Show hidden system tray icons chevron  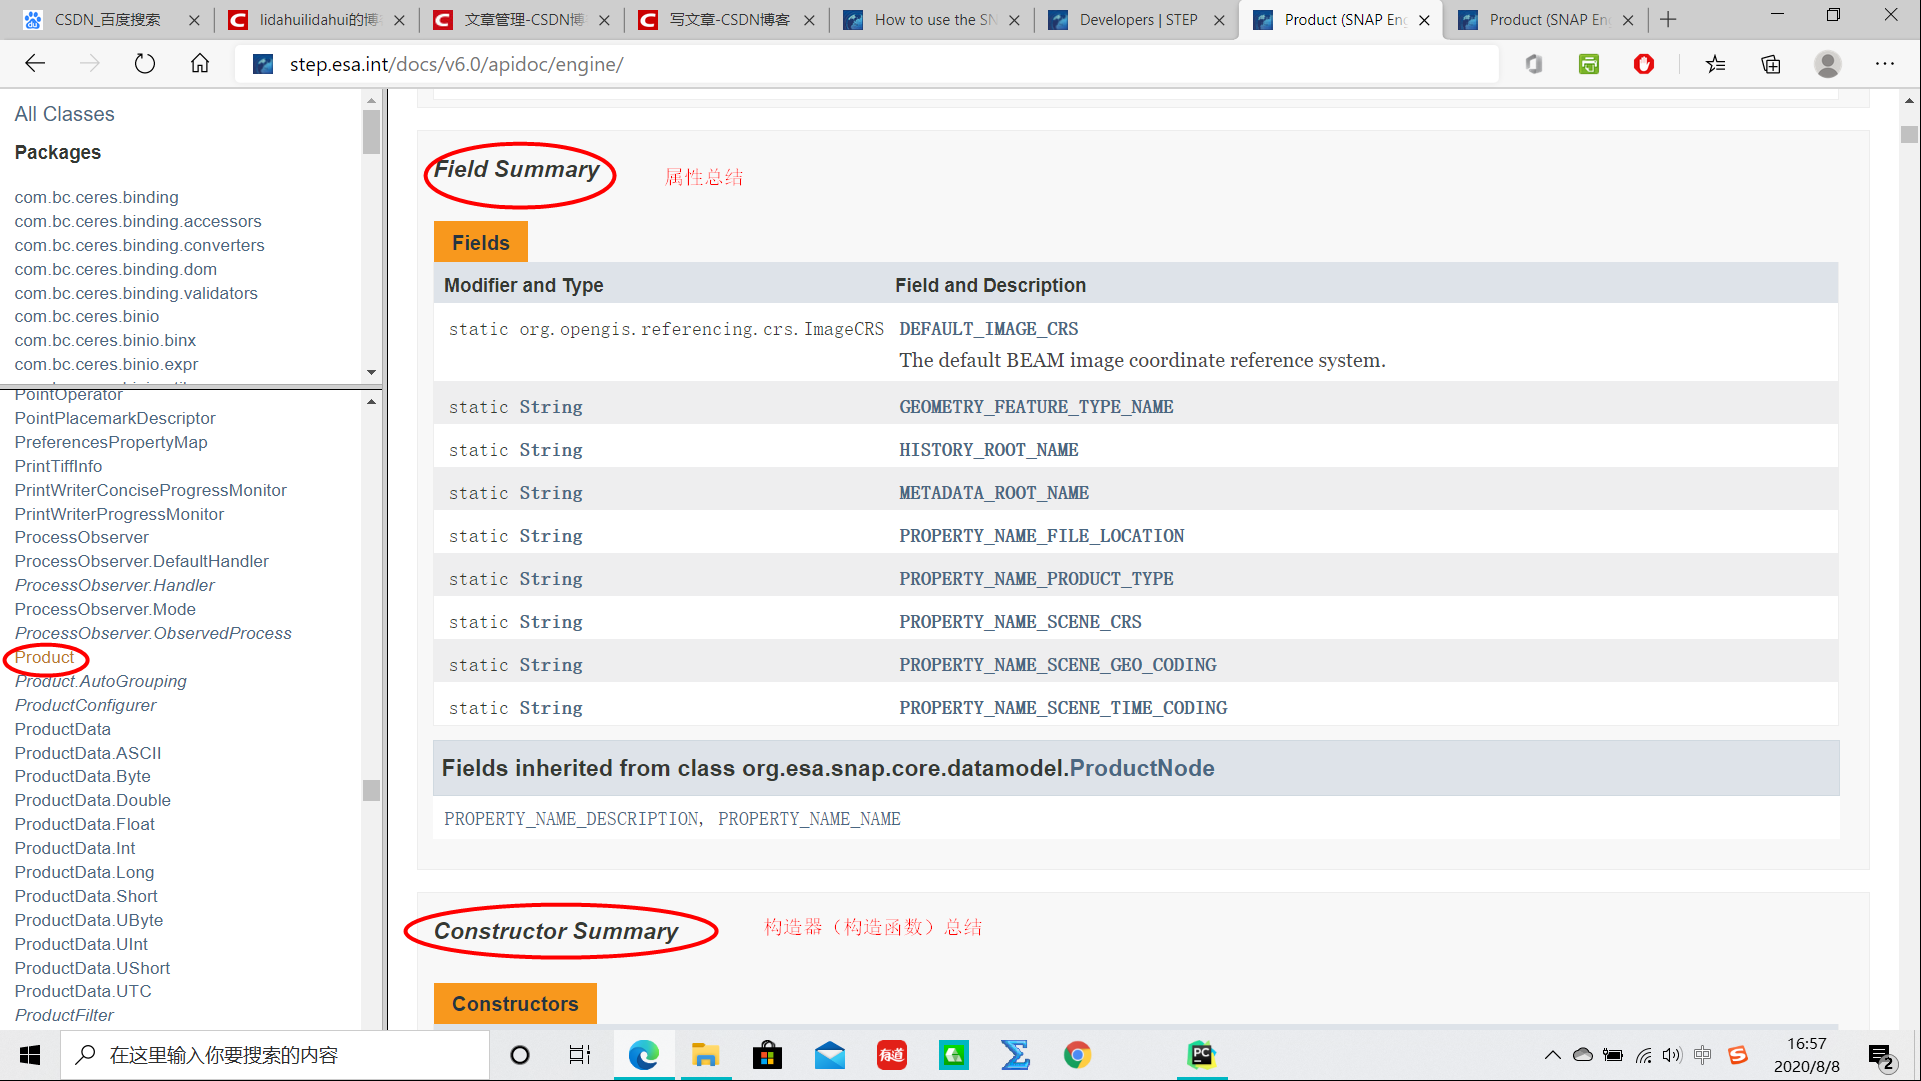[1552, 1055]
